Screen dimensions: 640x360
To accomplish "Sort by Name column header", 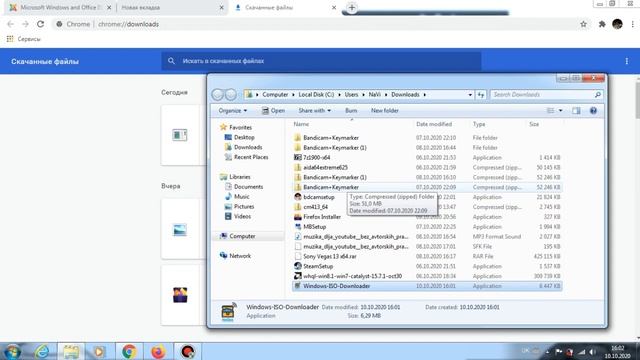I will pos(301,124).
